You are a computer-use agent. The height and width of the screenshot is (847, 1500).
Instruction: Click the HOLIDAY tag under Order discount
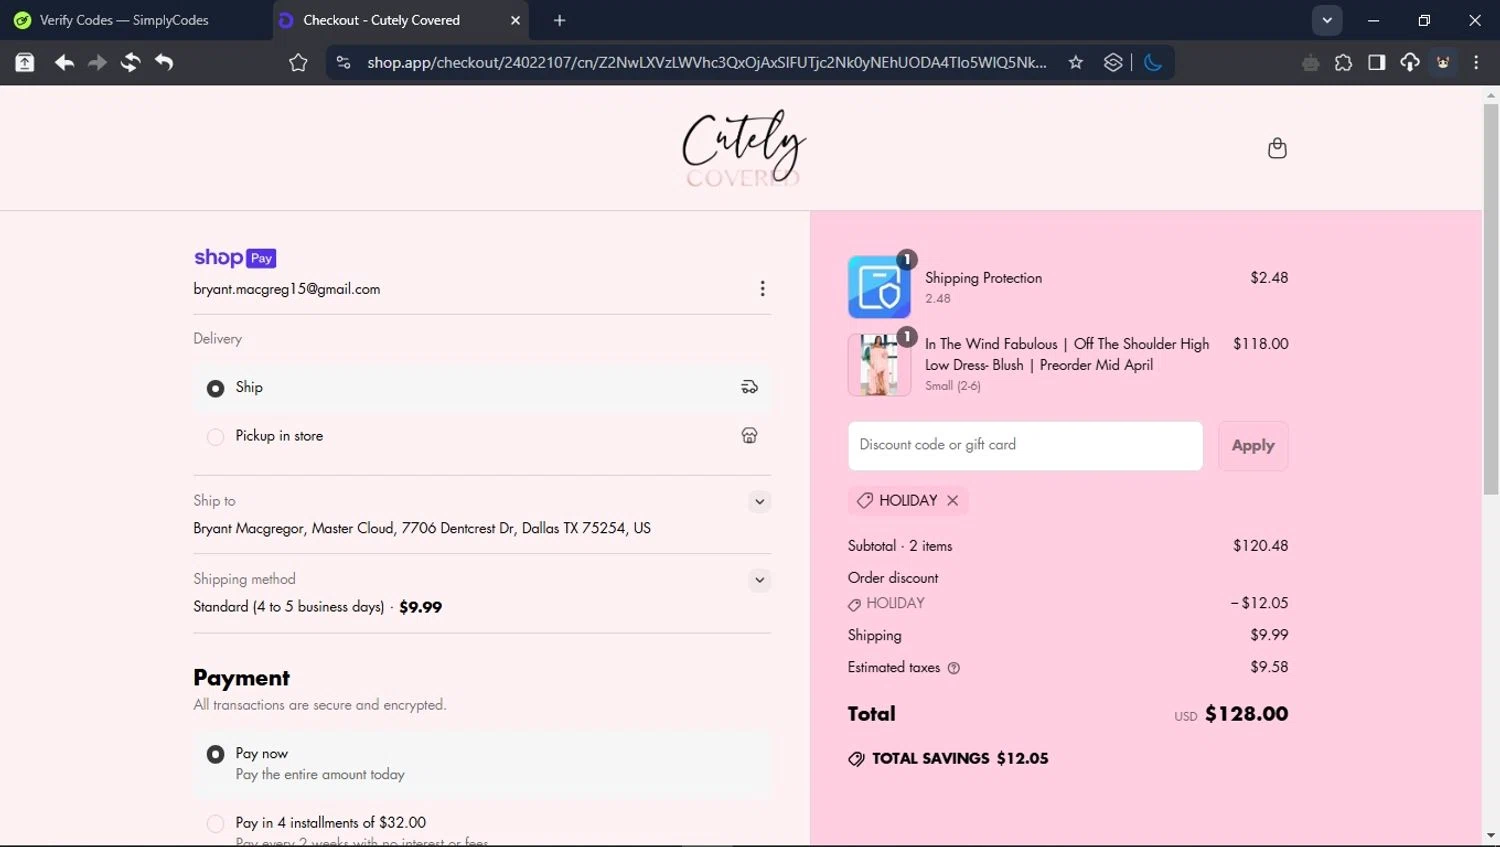pyautogui.click(x=887, y=603)
